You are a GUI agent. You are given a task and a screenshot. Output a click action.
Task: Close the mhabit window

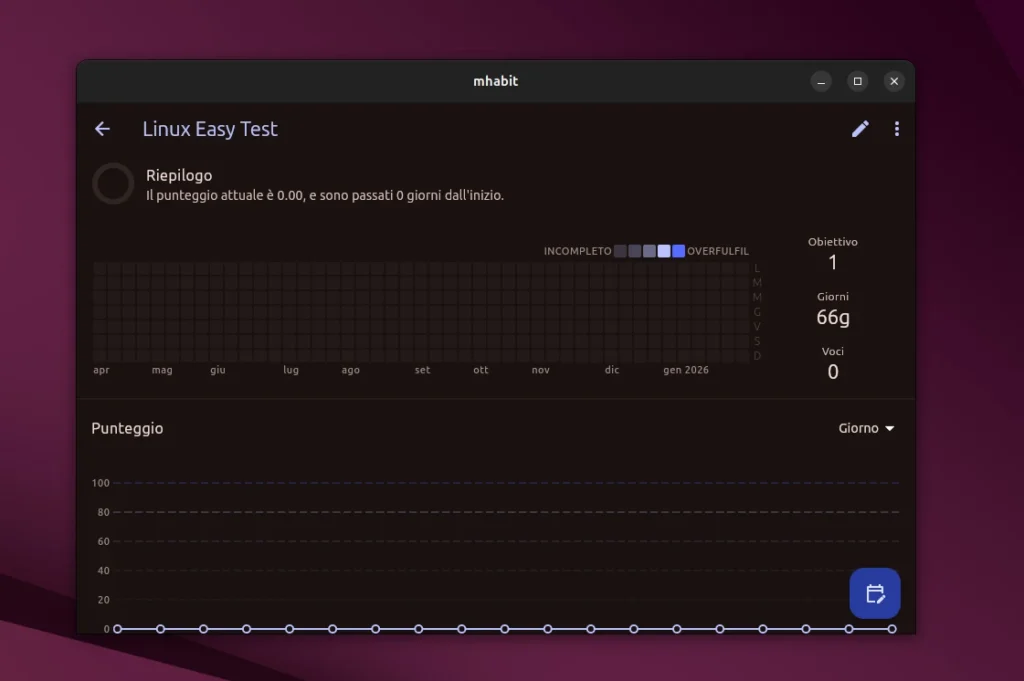[x=894, y=81]
